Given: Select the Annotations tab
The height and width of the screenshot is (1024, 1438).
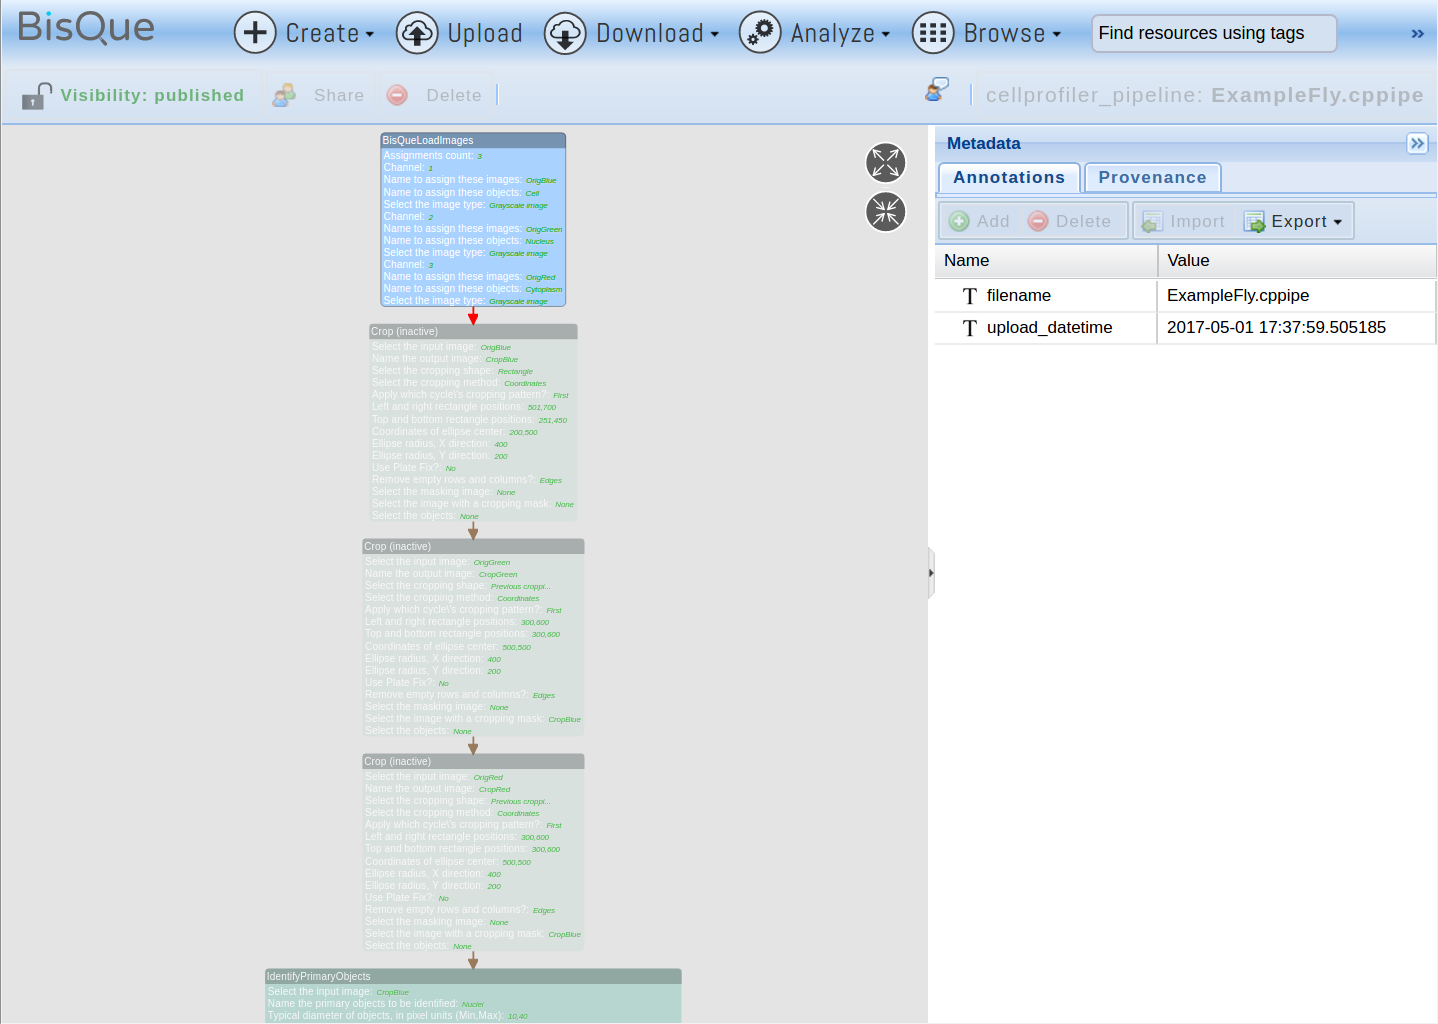Looking at the screenshot, I should coord(1008,178).
